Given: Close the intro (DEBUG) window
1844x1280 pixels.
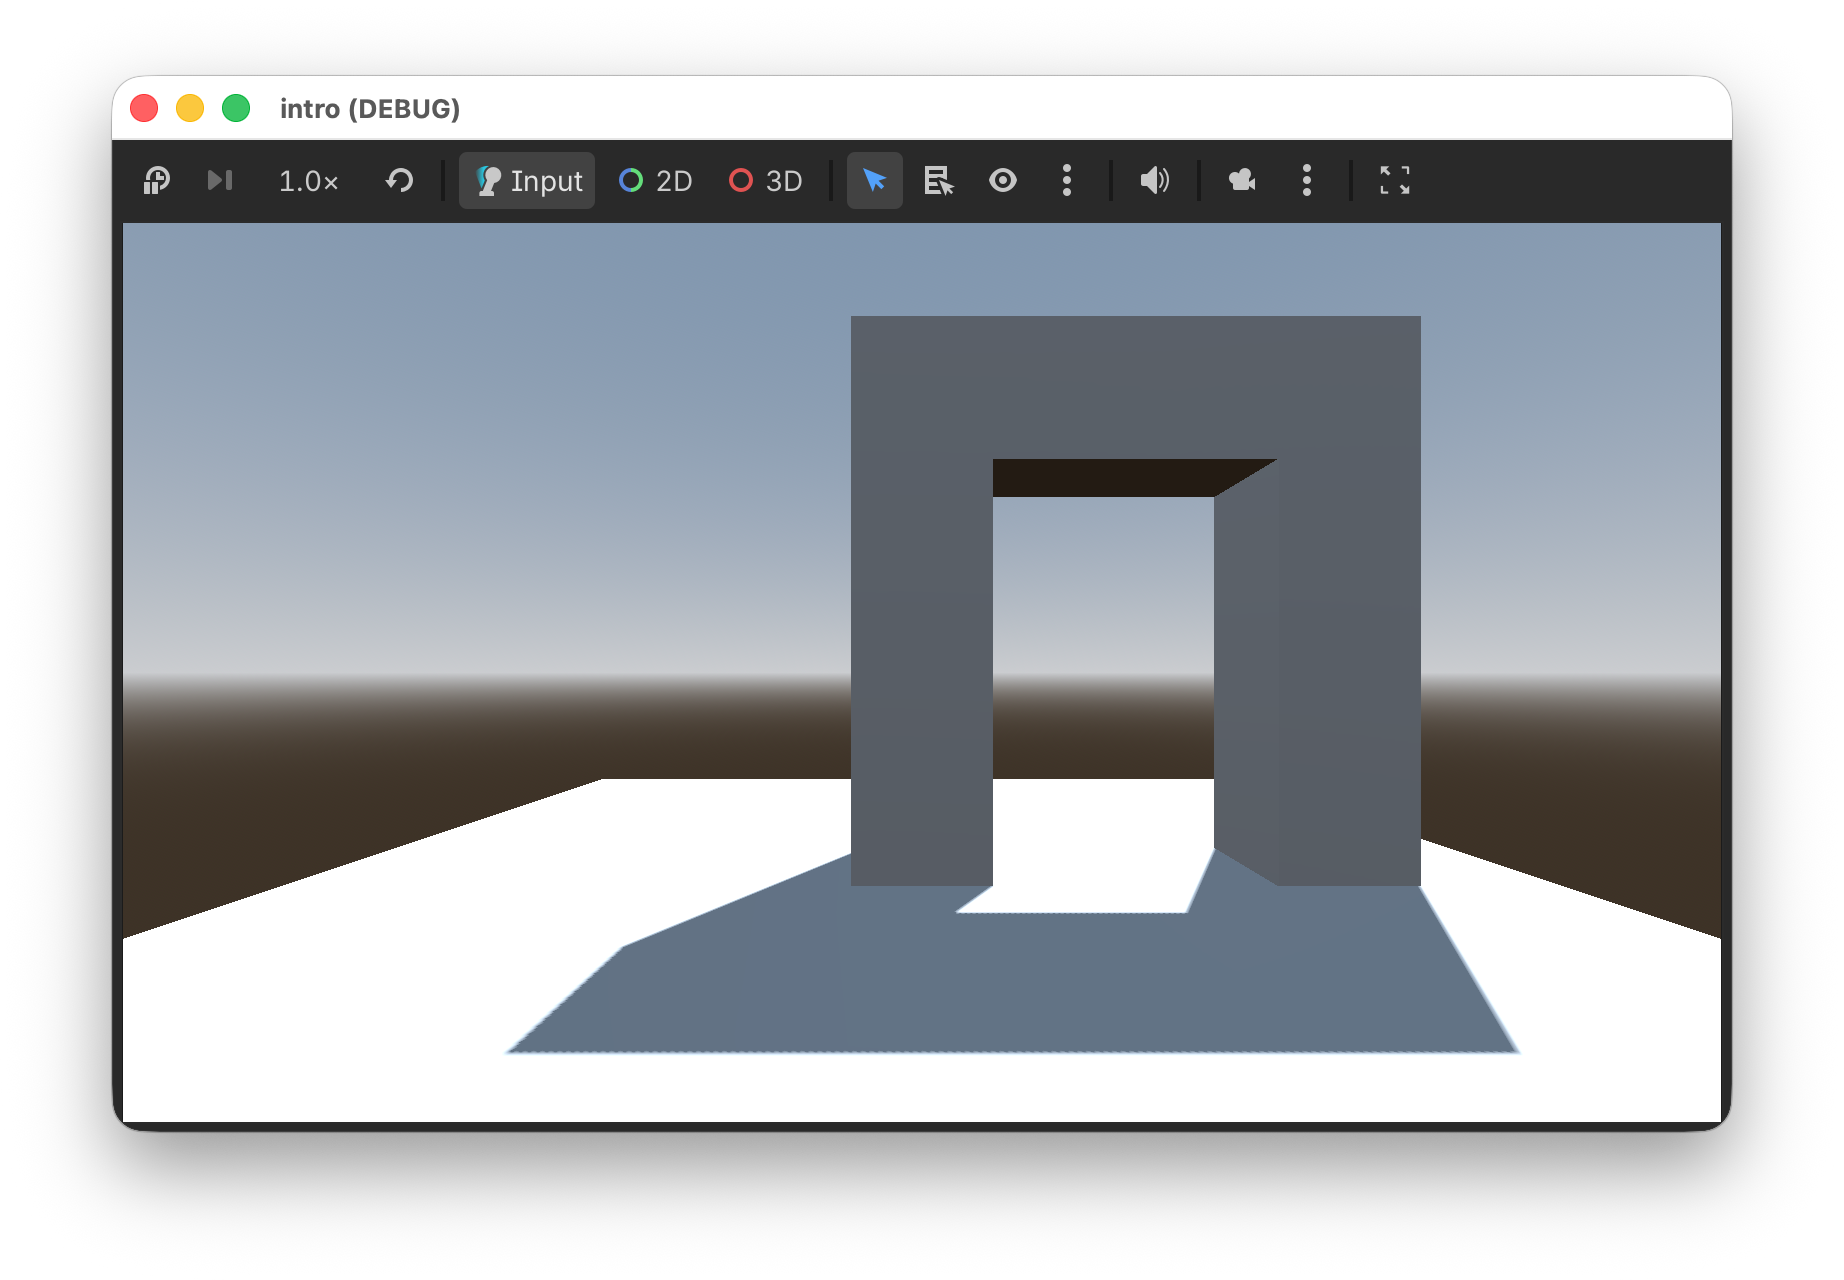Looking at the screenshot, I should [145, 108].
